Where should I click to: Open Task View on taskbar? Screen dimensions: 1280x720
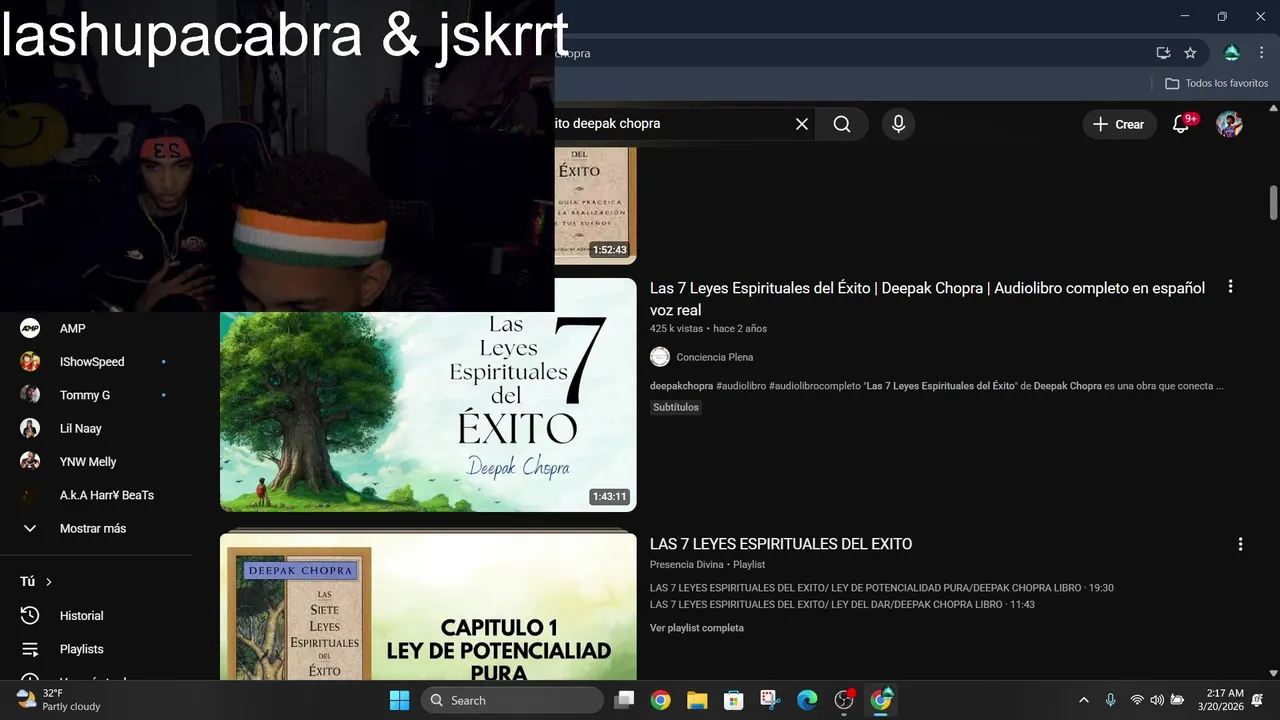[624, 700]
